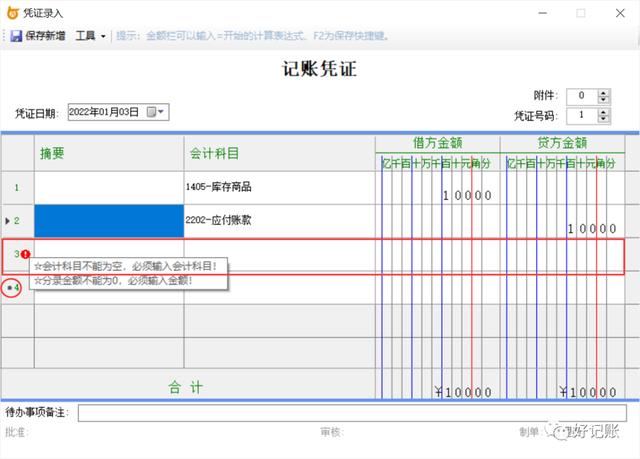
Task: Expand the 工具 dropdown arrow
Action: click(103, 36)
